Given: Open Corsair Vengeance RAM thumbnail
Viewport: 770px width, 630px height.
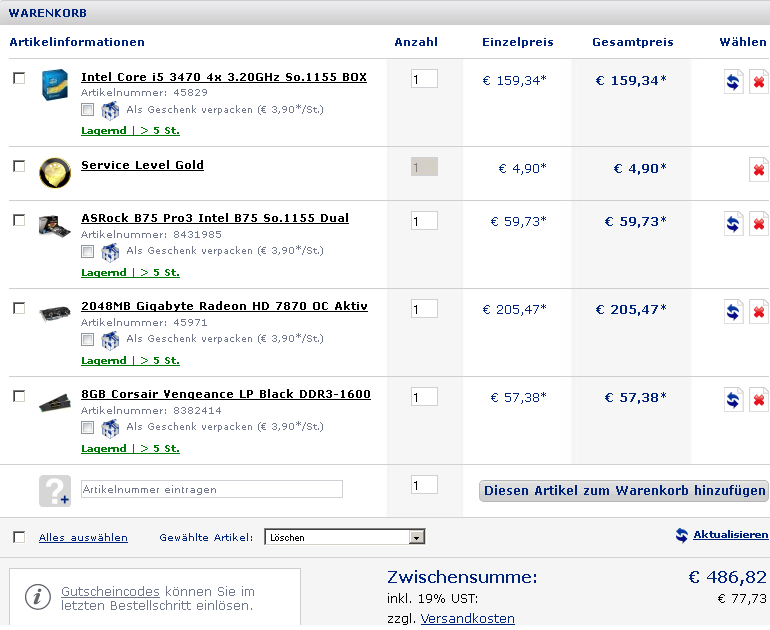Looking at the screenshot, I should 55,402.
